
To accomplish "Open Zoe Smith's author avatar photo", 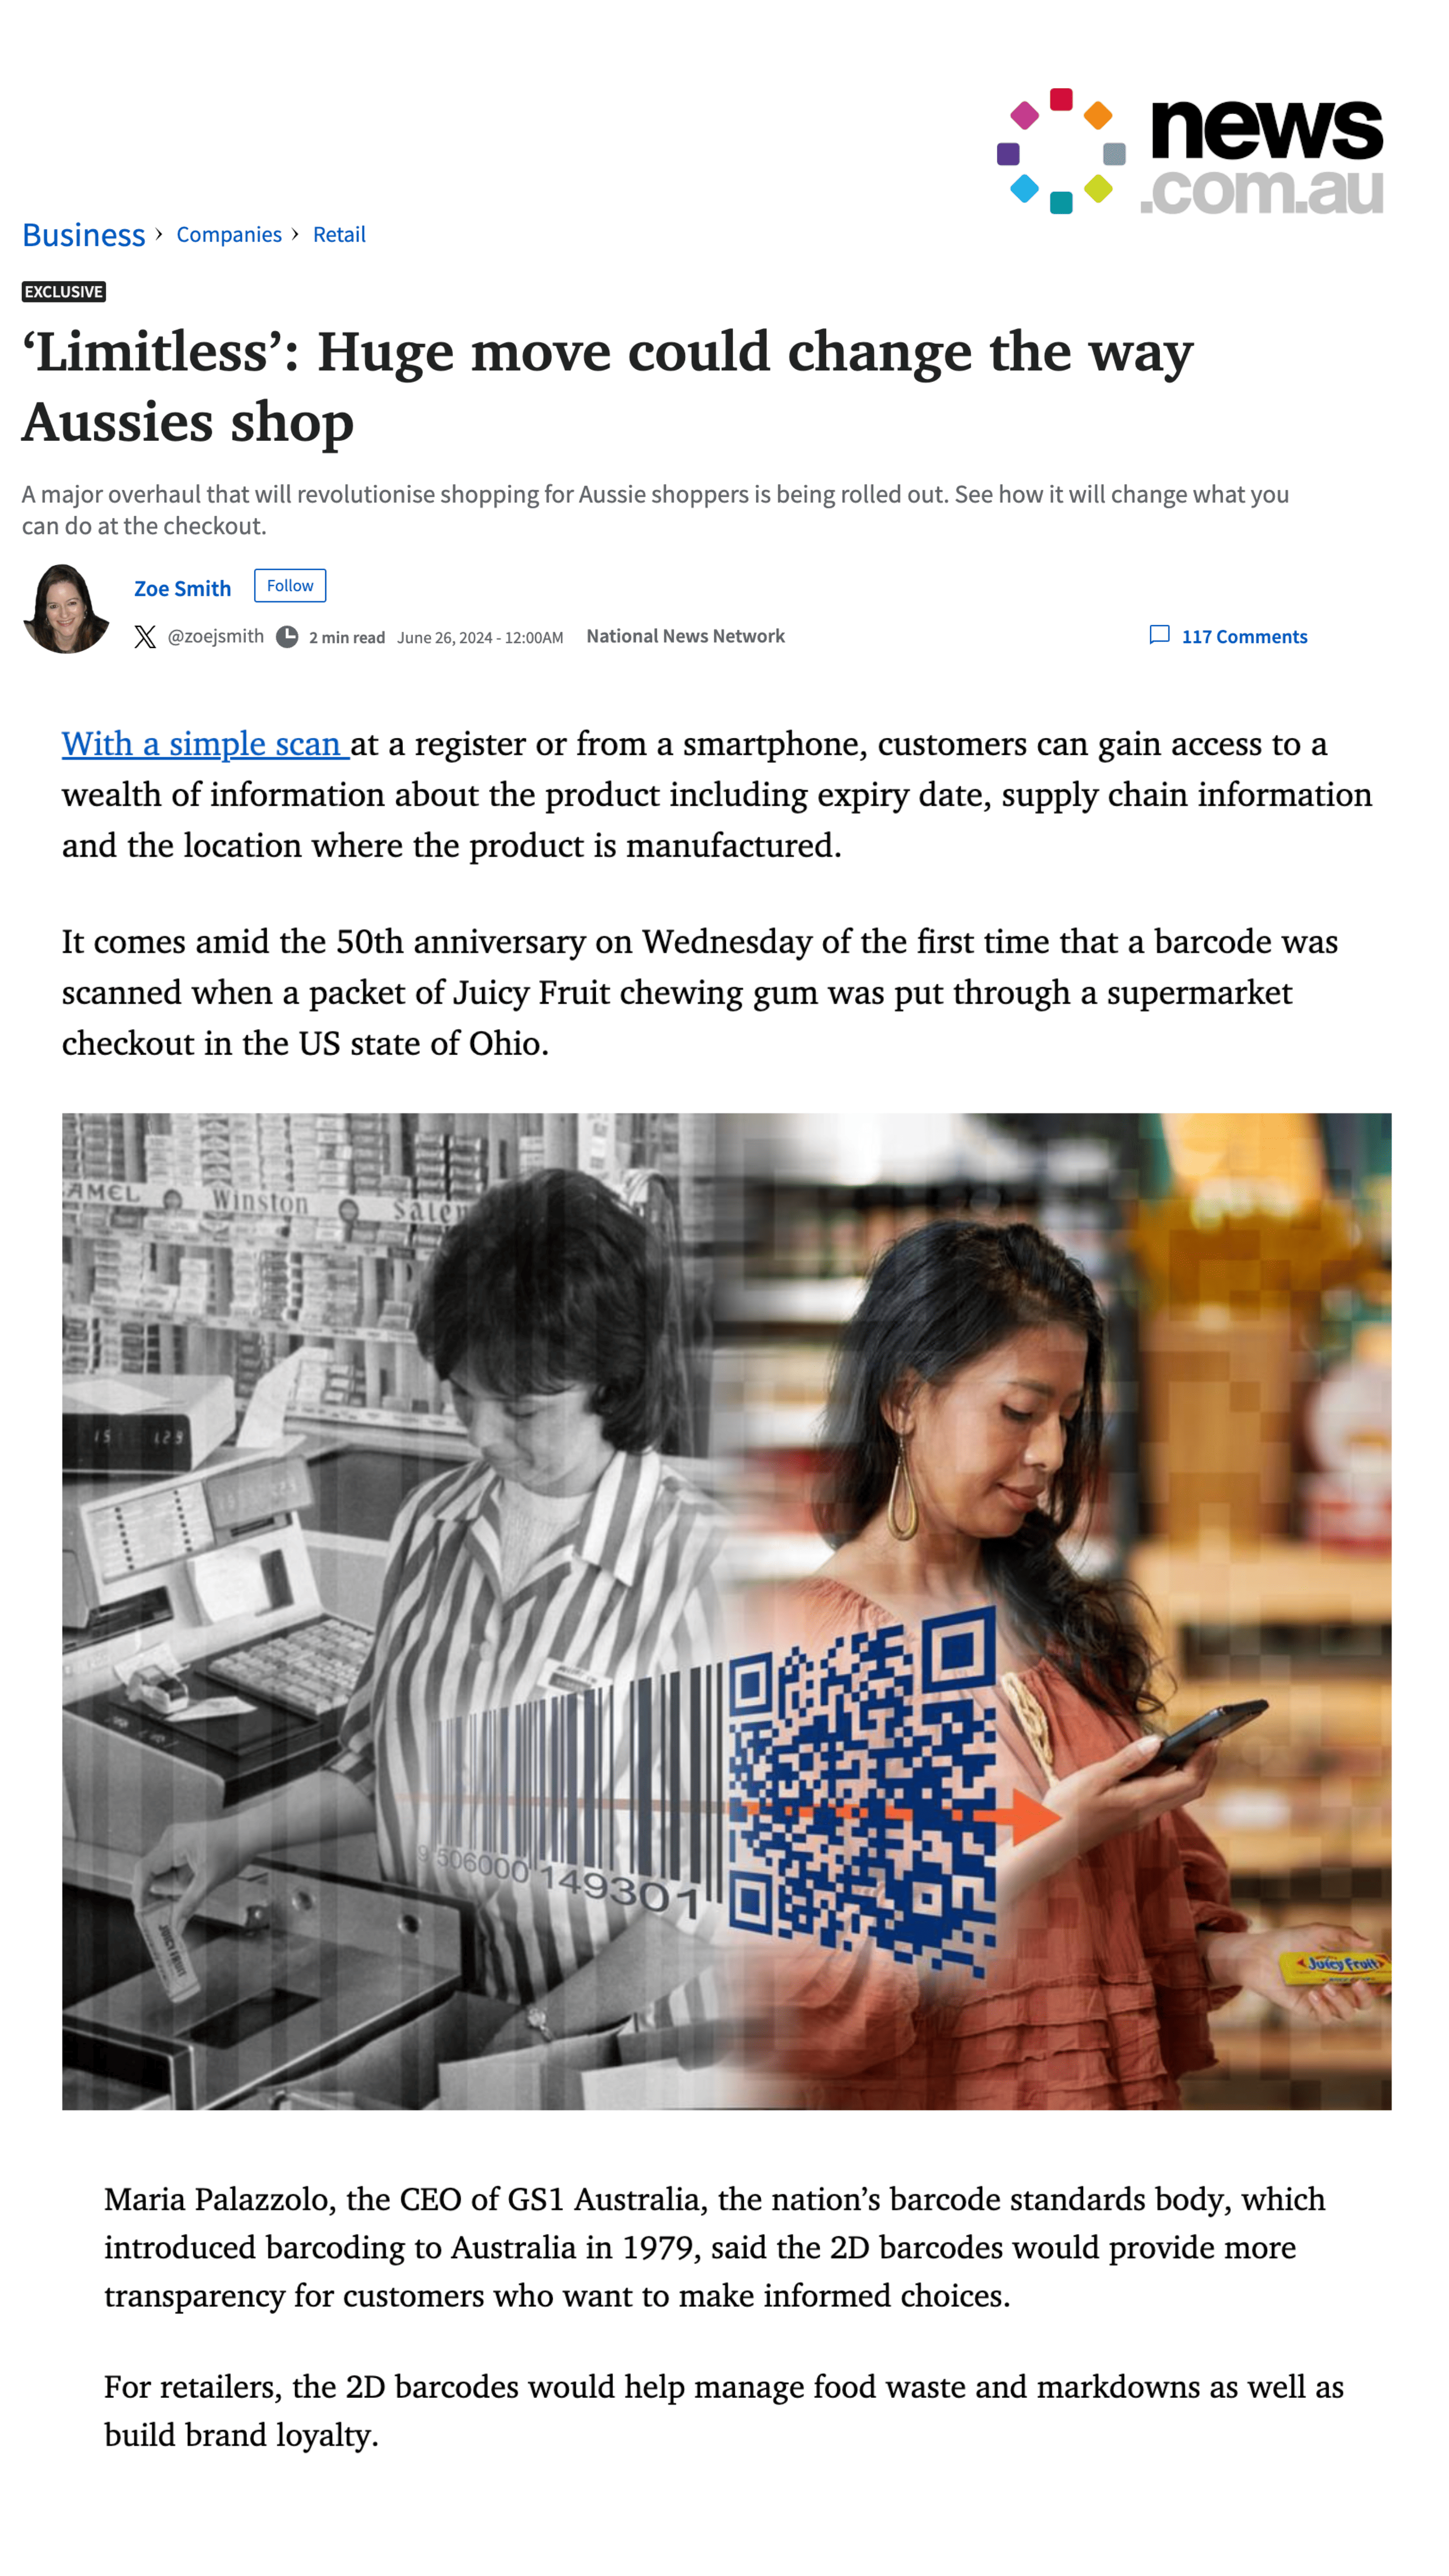I will click(x=66, y=608).
